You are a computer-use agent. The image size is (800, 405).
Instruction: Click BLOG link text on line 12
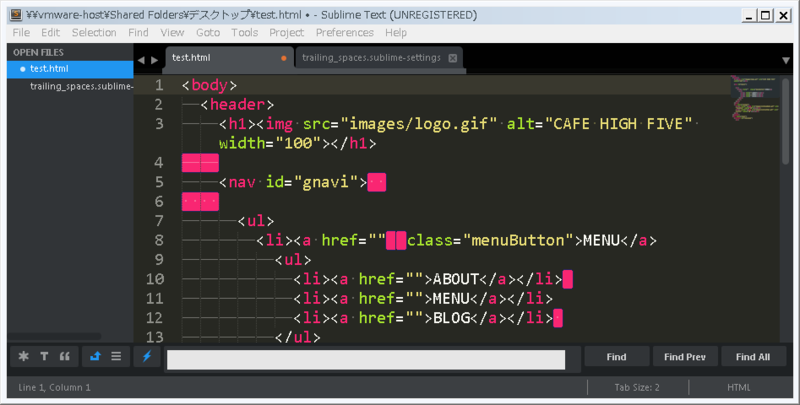[451, 318]
